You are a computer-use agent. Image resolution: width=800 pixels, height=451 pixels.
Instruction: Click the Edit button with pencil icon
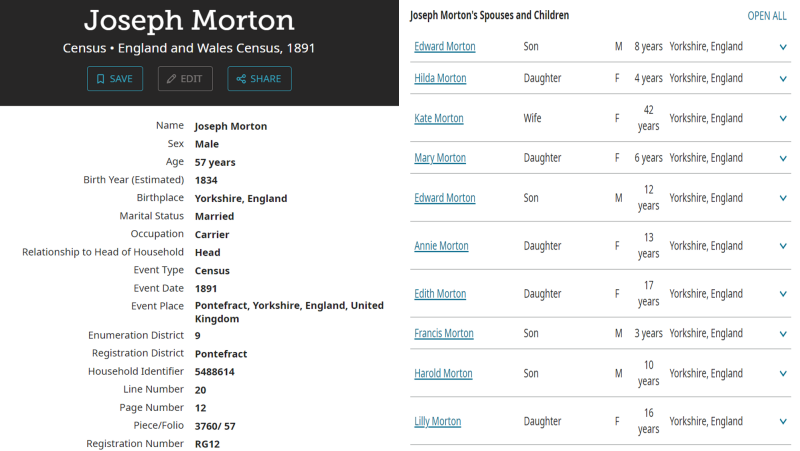pyautogui.click(x=185, y=79)
